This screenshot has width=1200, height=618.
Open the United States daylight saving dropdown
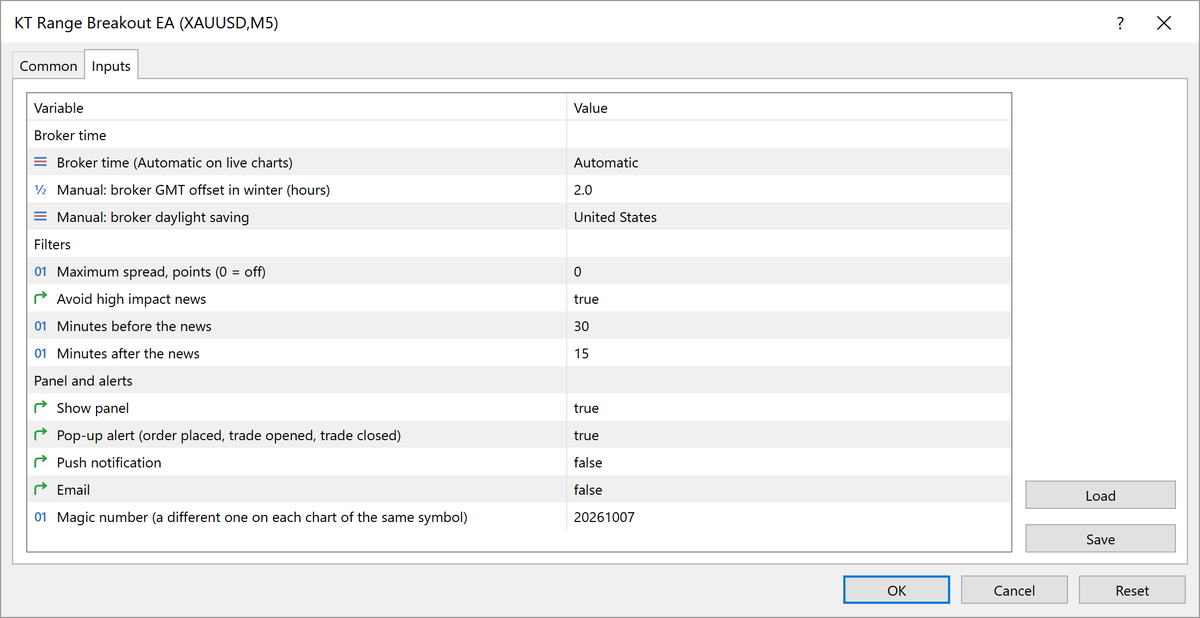[x=789, y=217]
